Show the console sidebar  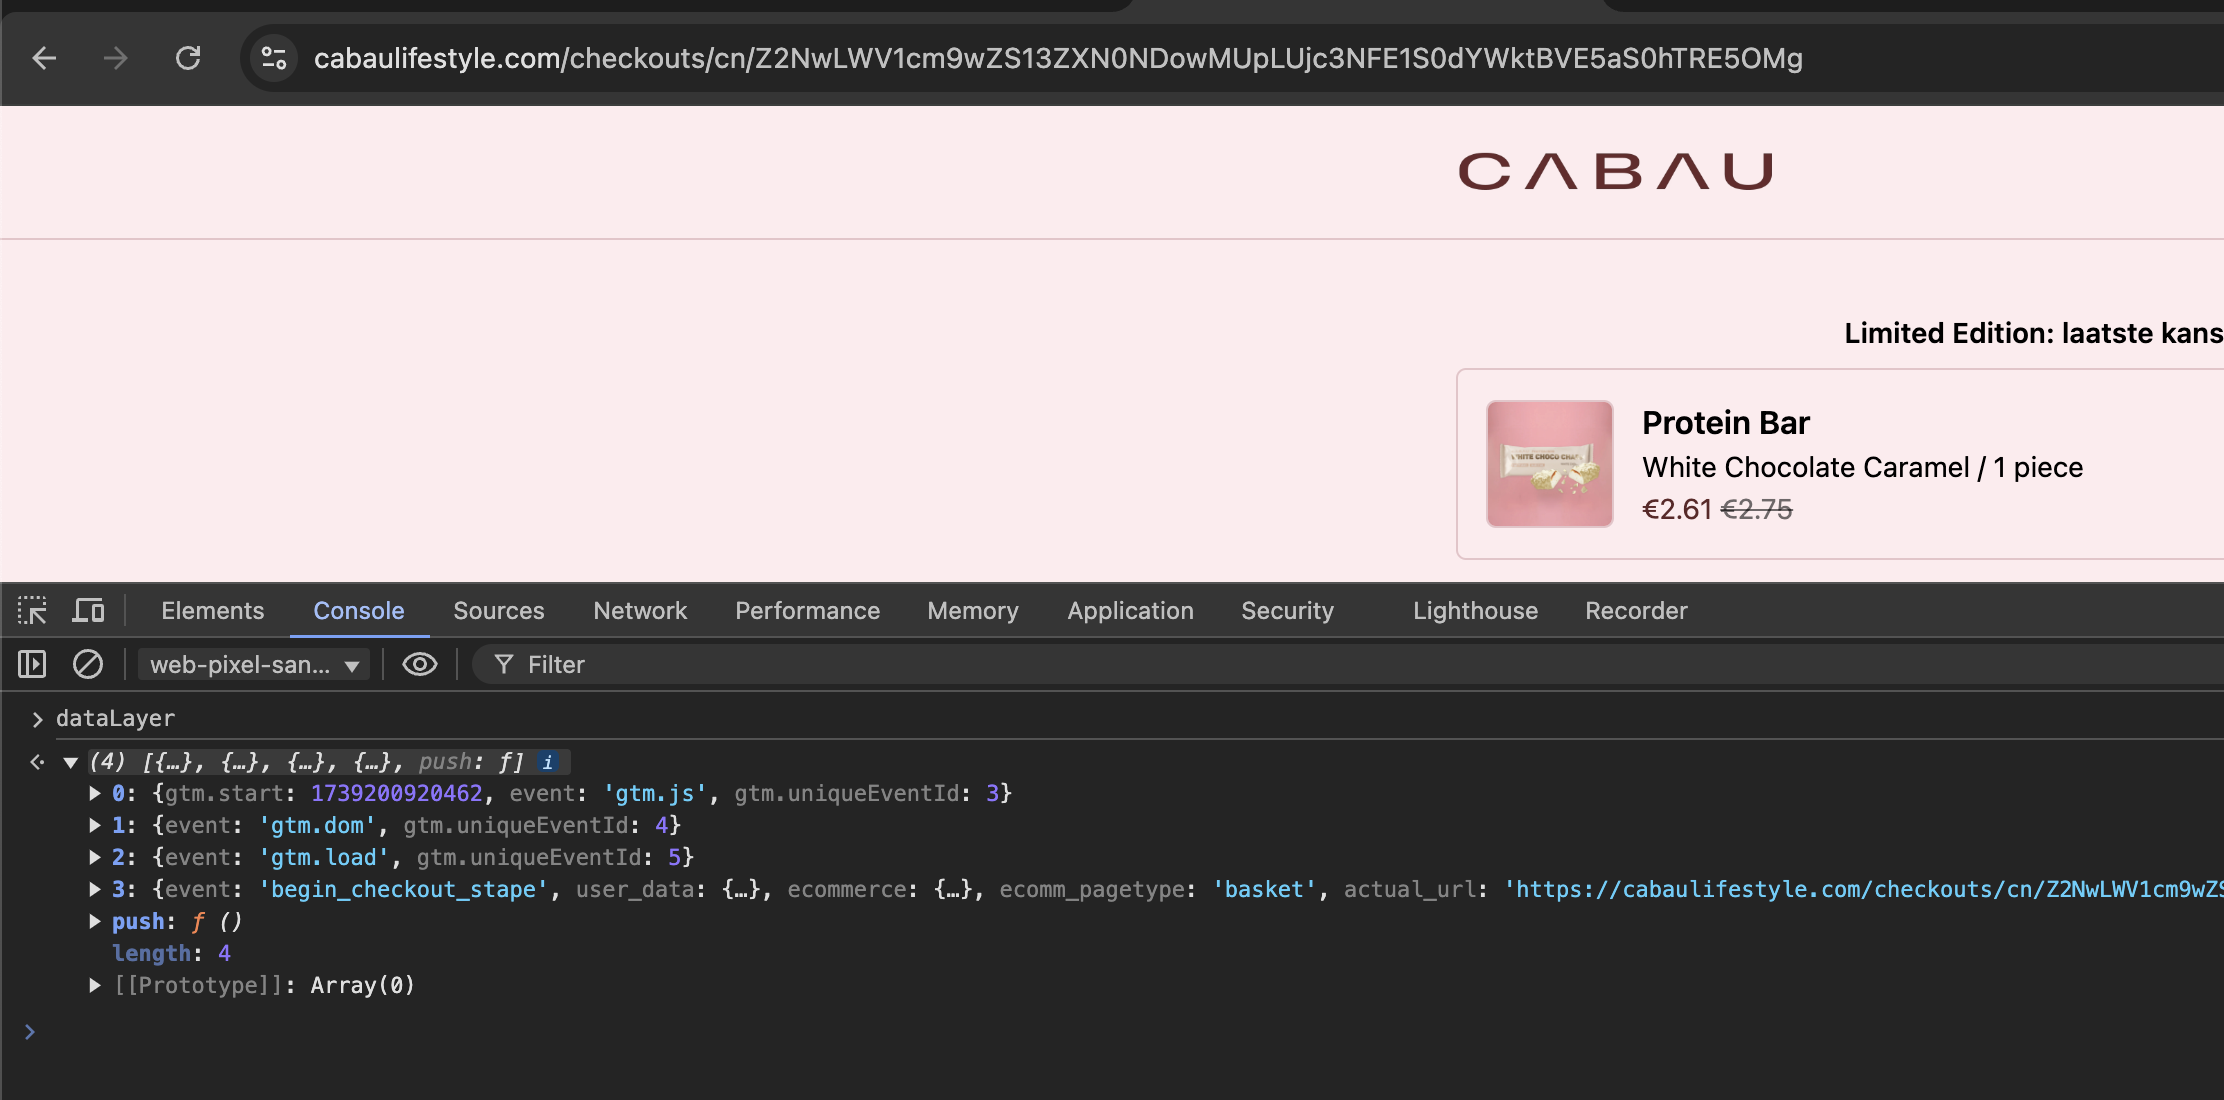click(32, 664)
